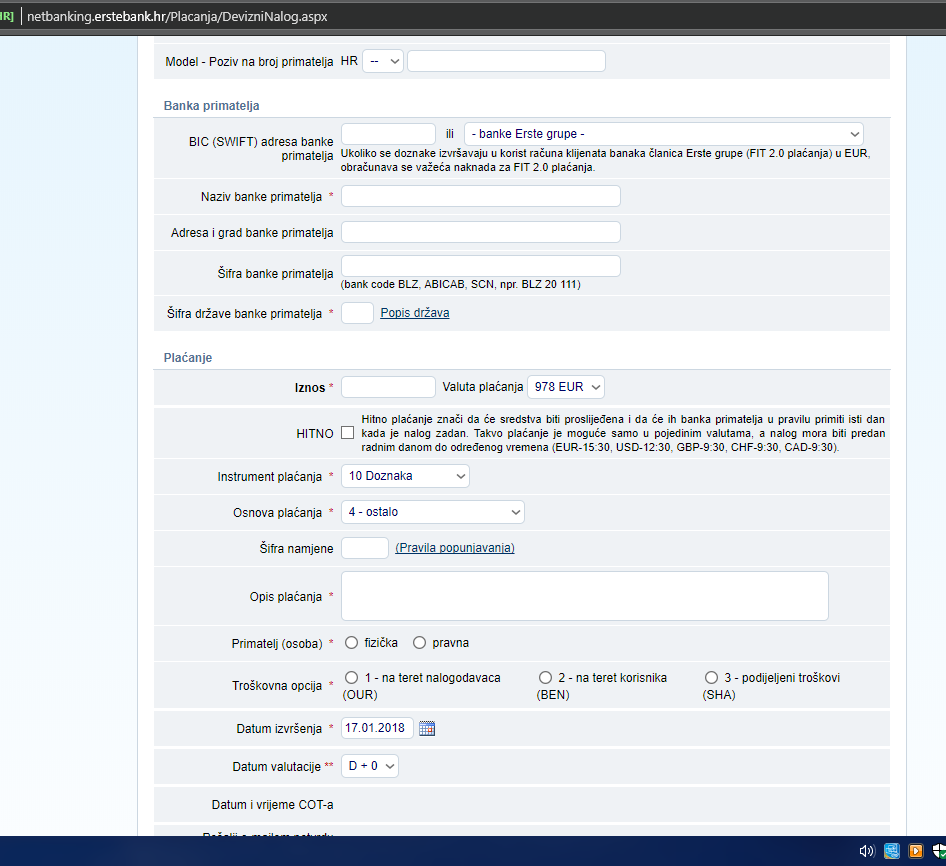Focus the Iznos amount field
The height and width of the screenshot is (866, 946).
(389, 387)
